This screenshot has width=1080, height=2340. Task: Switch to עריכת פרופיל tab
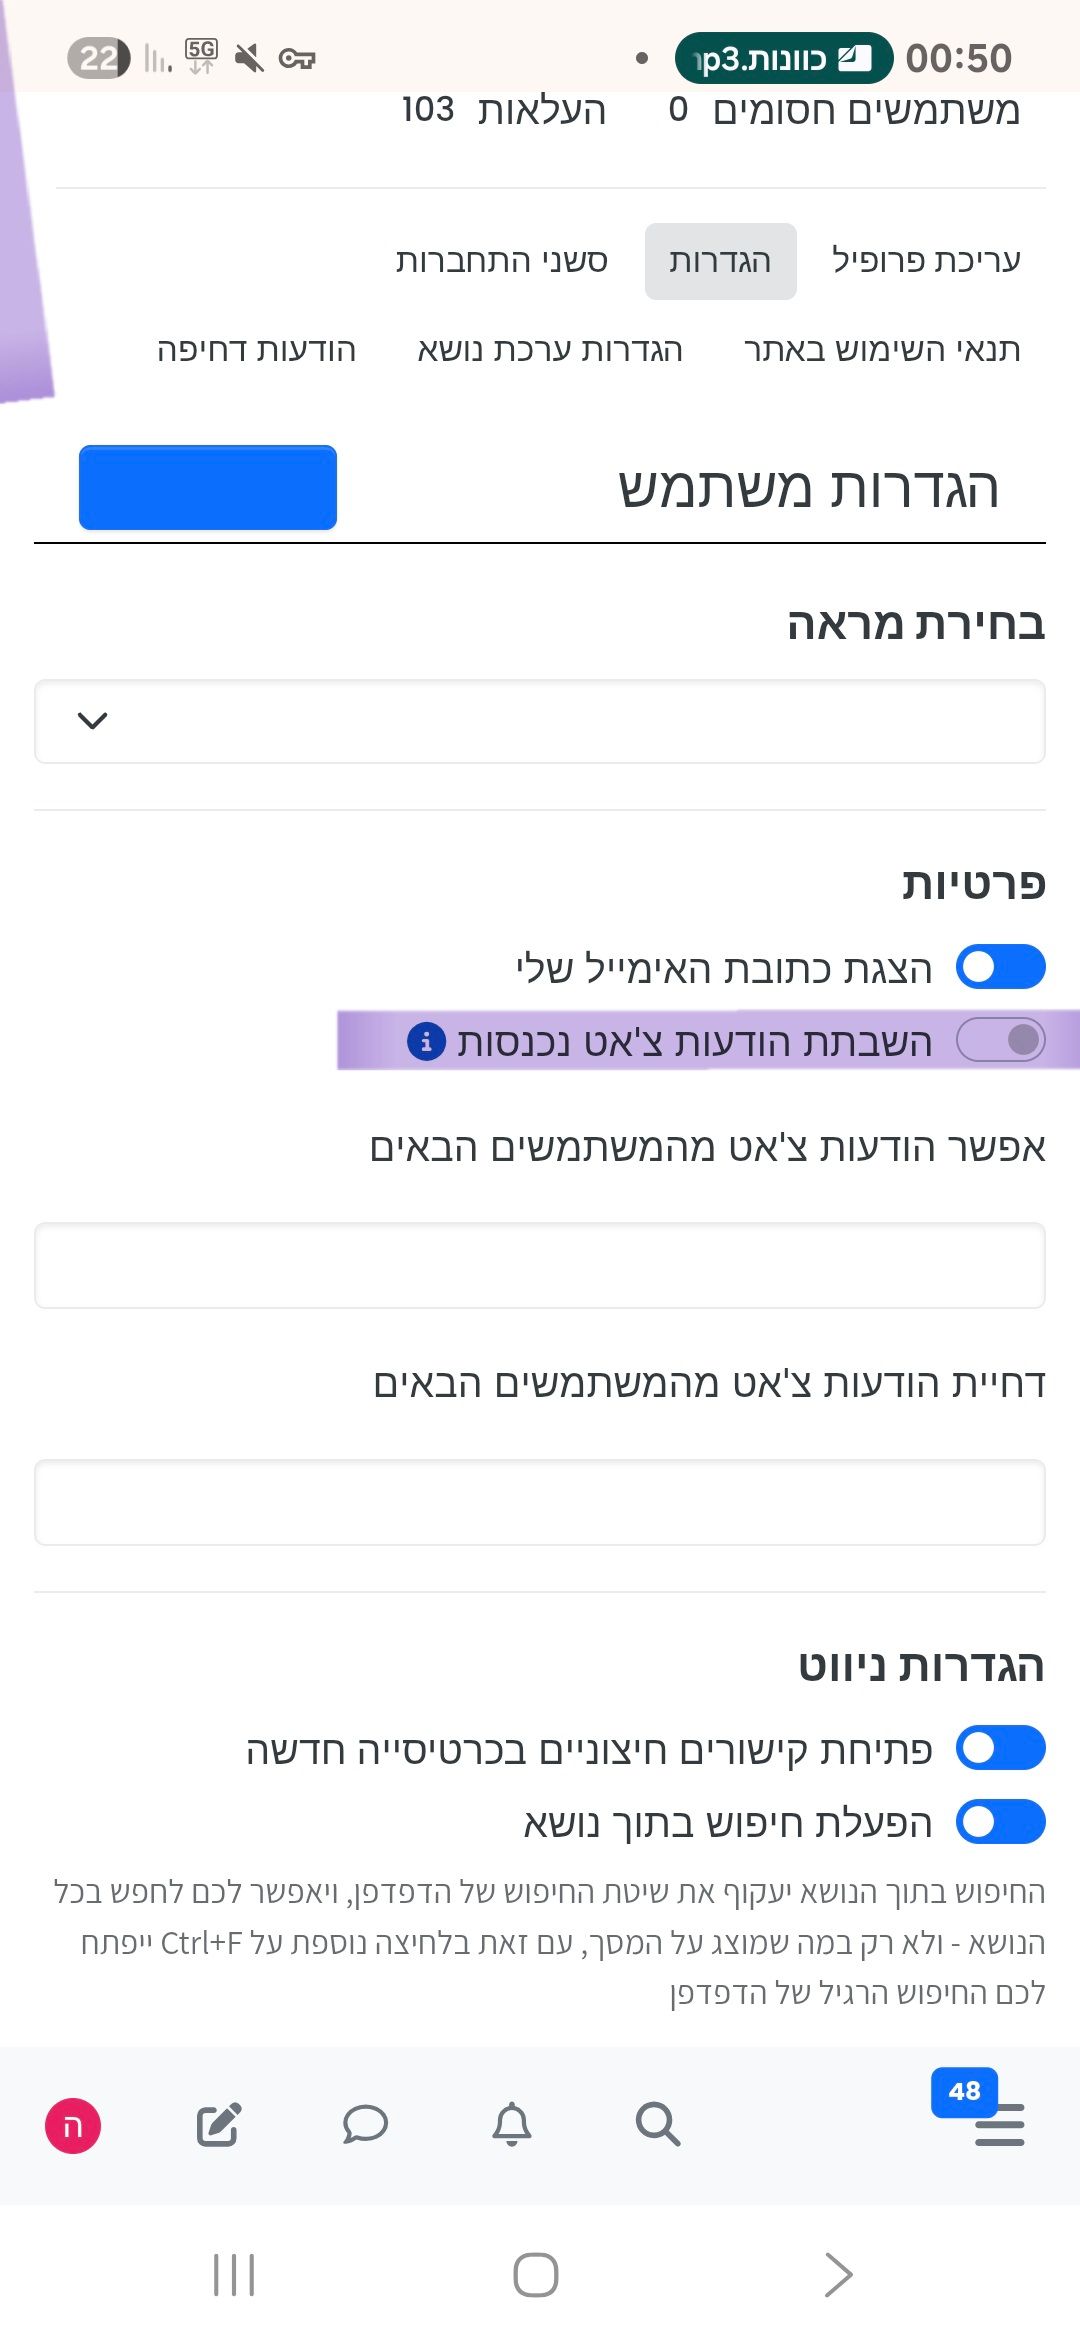pos(926,261)
